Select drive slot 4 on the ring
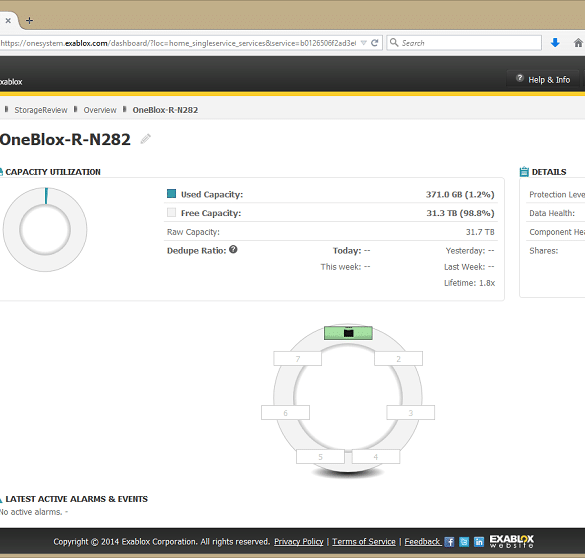585x558 pixels. point(376,457)
